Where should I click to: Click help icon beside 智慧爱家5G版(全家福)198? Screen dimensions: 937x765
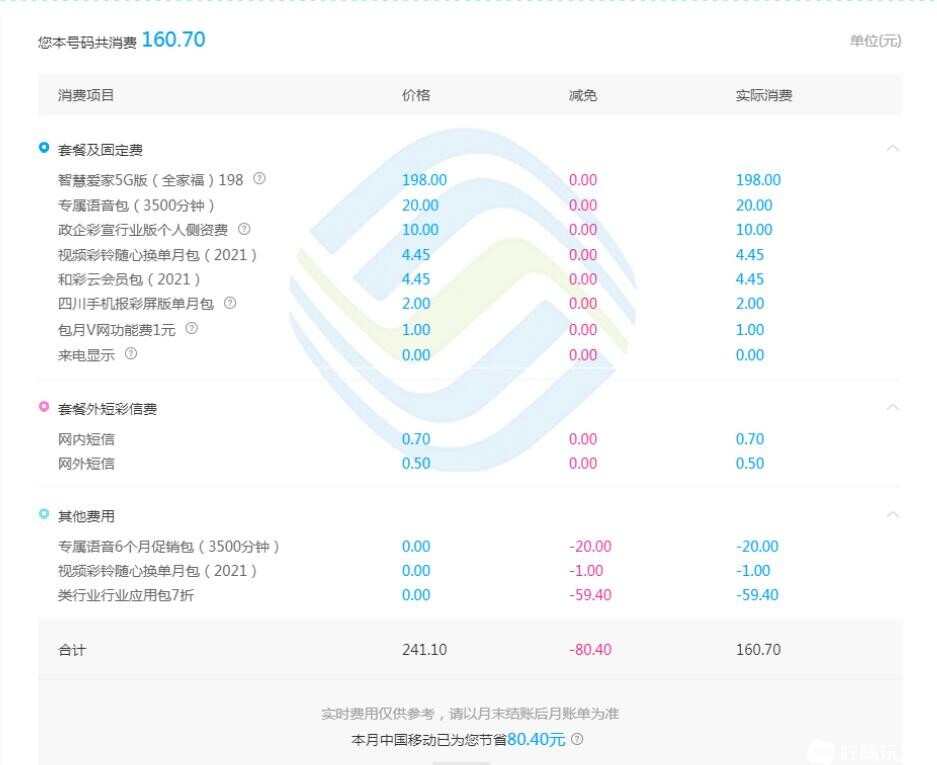(x=259, y=178)
